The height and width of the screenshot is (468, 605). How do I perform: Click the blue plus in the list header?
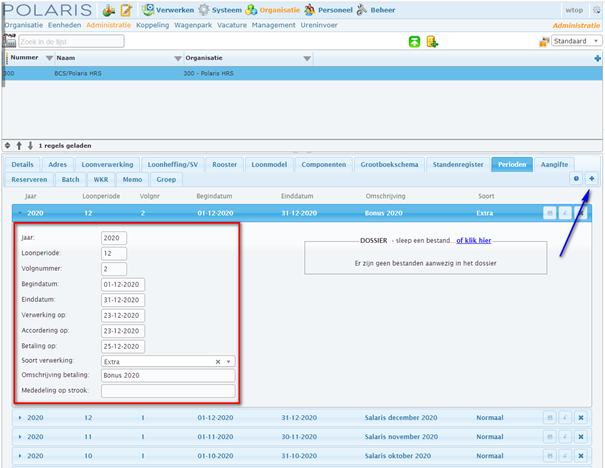pyautogui.click(x=597, y=58)
